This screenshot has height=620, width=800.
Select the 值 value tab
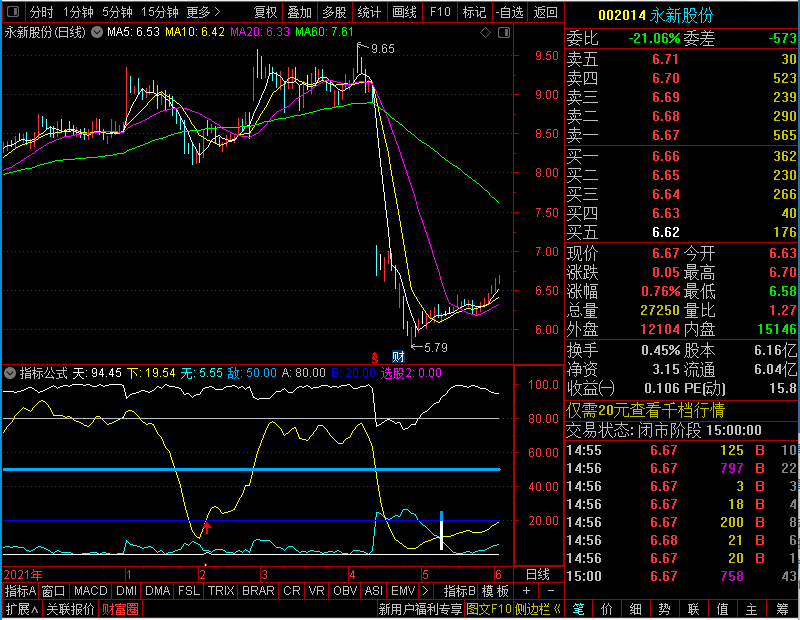click(722, 609)
